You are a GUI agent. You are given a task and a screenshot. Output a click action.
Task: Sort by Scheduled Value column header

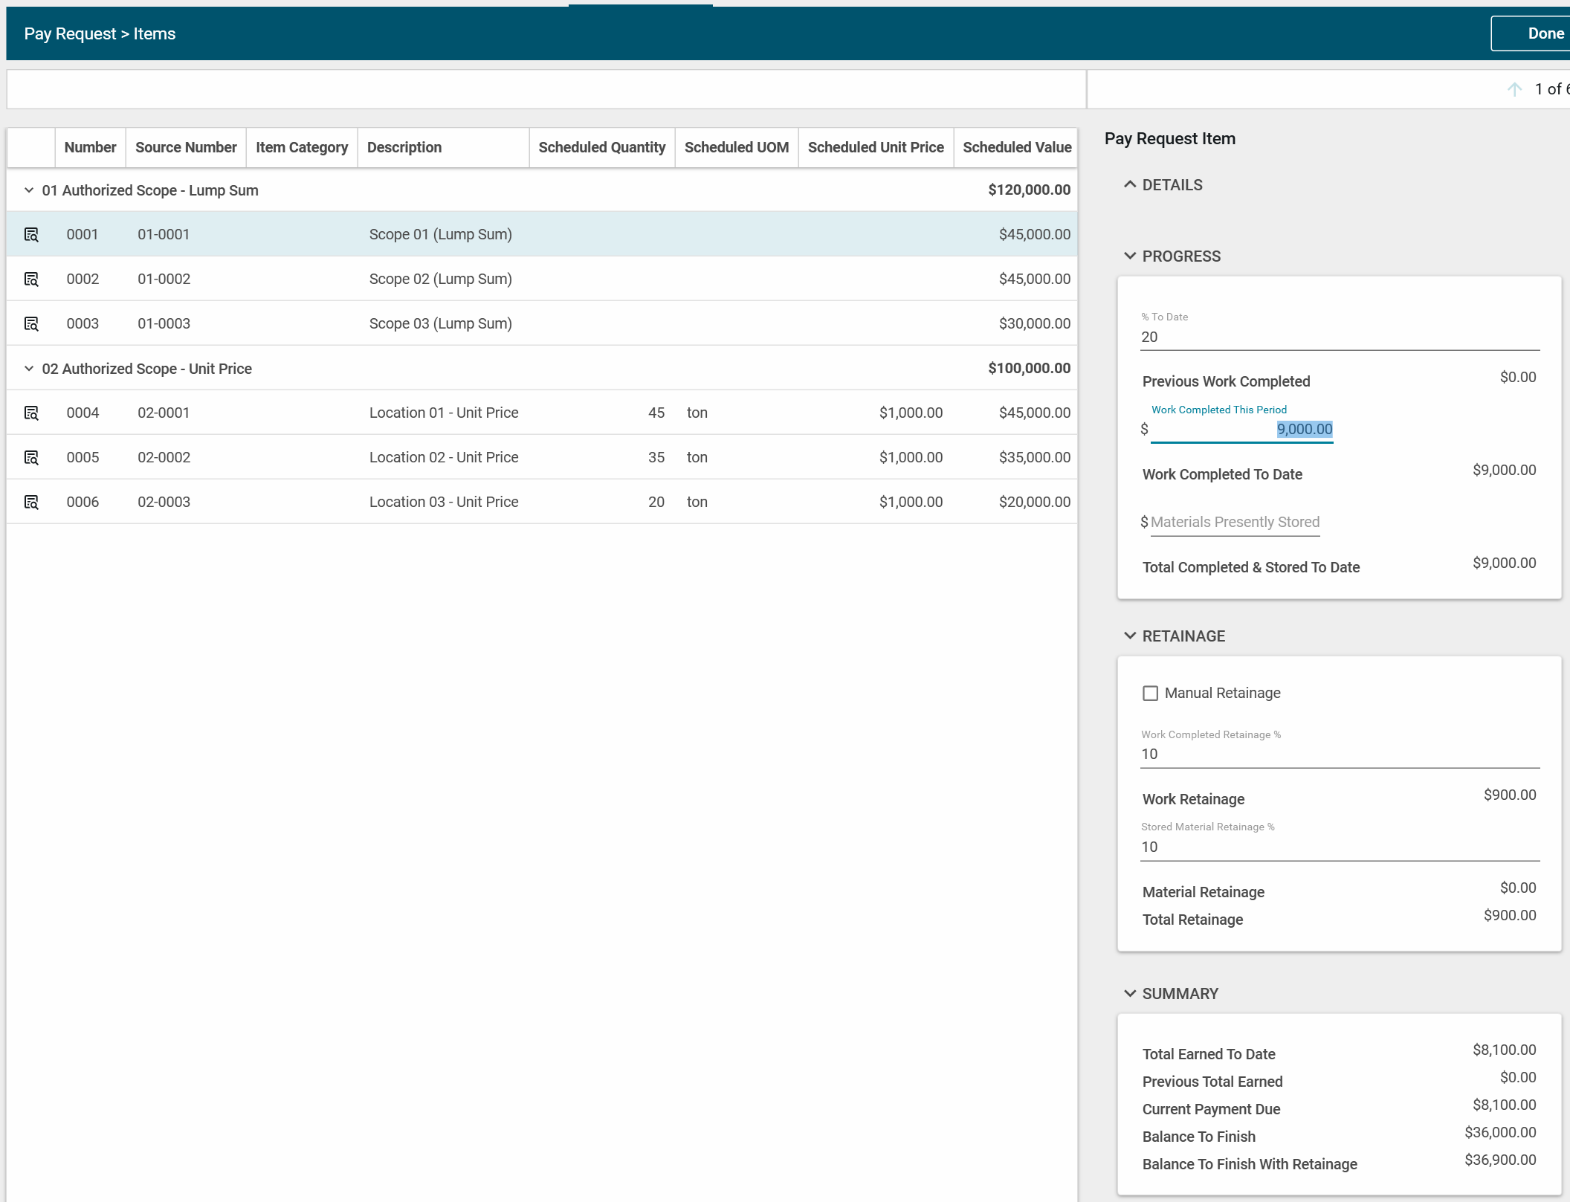[x=1016, y=147]
